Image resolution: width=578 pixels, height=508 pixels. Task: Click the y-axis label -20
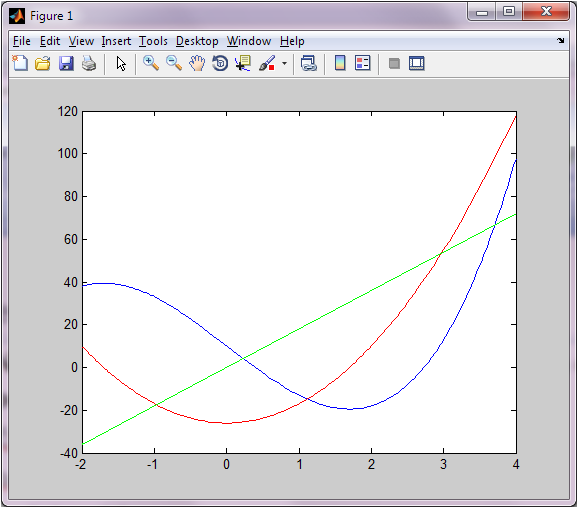tap(69, 410)
